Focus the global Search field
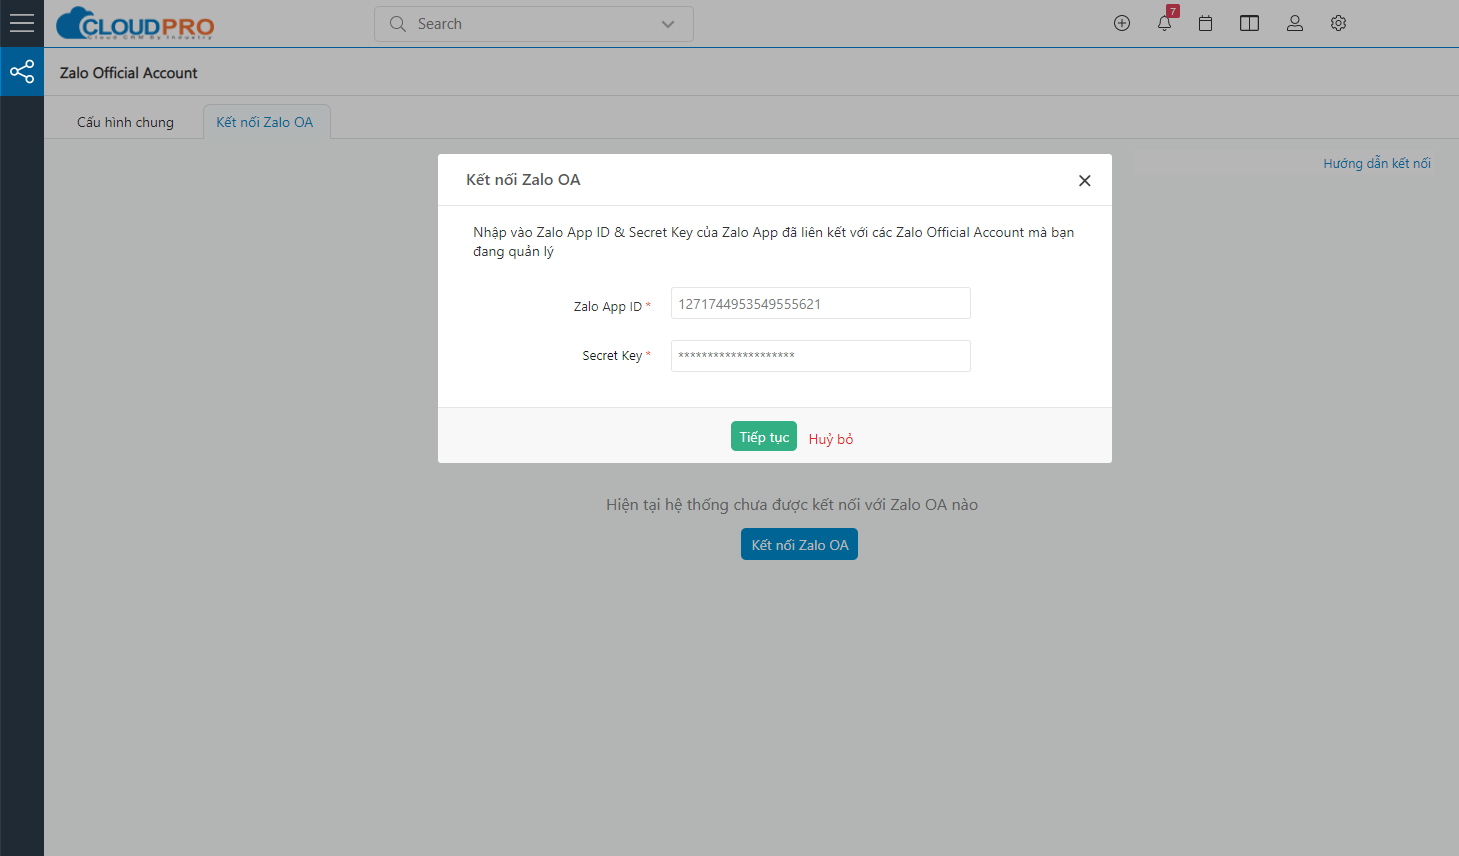This screenshot has height=856, width=1459. [534, 24]
